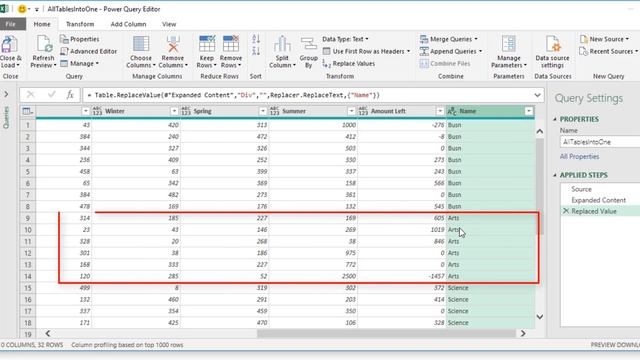640x360 pixels.
Task: Sort descending with the Z-A icon
Action: point(256,51)
